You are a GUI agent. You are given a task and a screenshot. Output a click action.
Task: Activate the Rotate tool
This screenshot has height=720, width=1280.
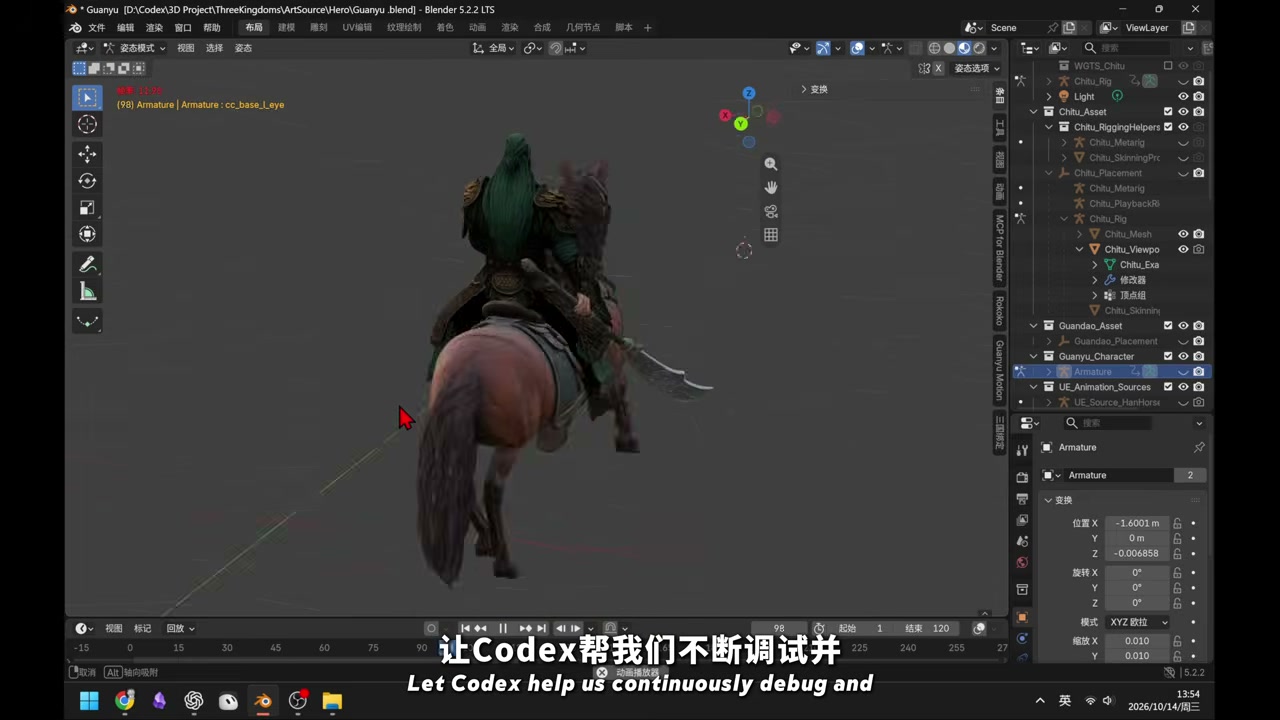[x=87, y=181]
